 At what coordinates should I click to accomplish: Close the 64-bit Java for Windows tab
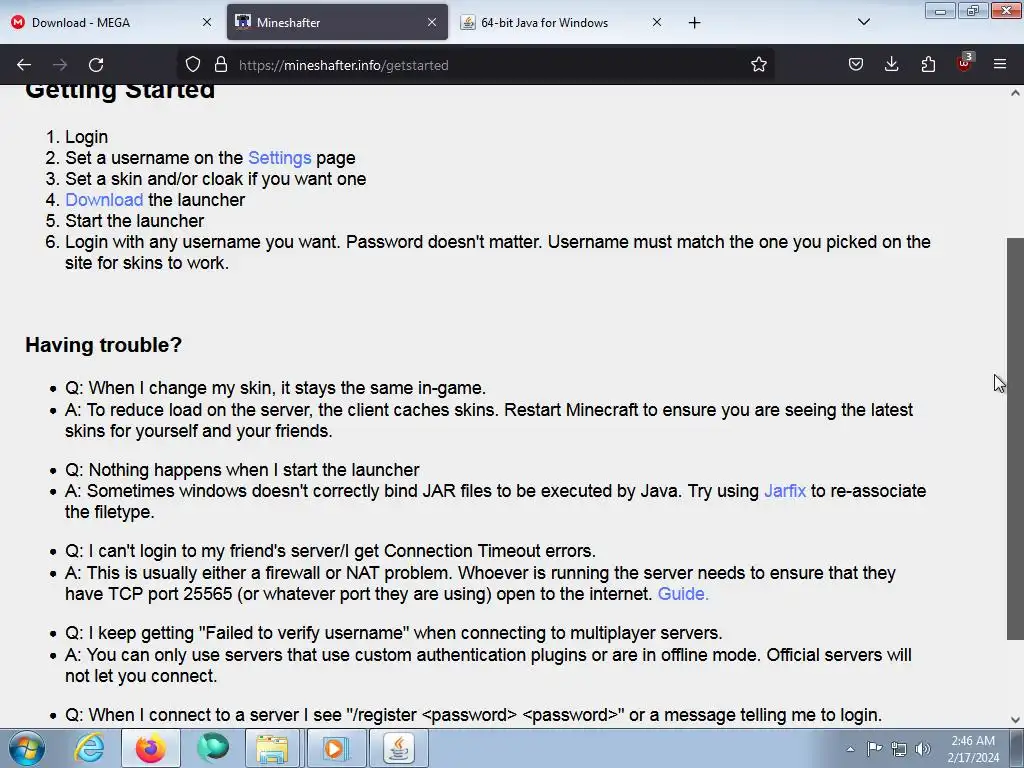pos(657,22)
